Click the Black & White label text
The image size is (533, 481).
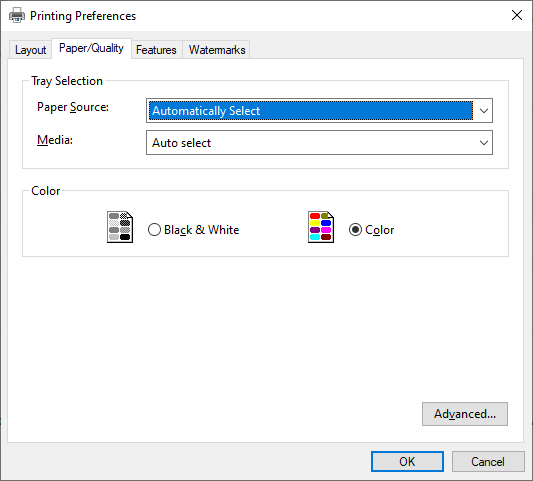point(202,230)
